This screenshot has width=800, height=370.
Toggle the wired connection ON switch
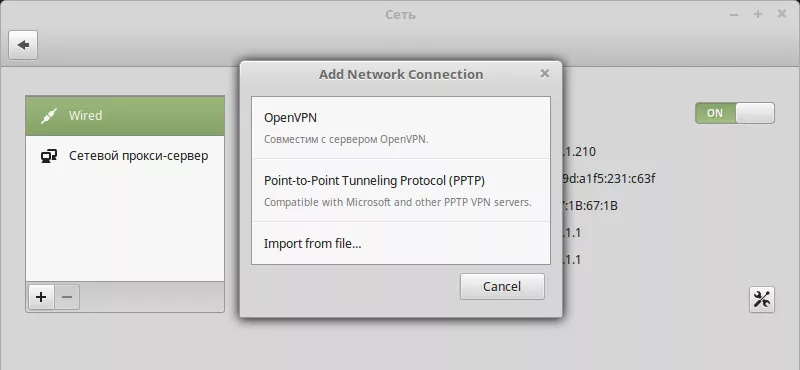735,113
